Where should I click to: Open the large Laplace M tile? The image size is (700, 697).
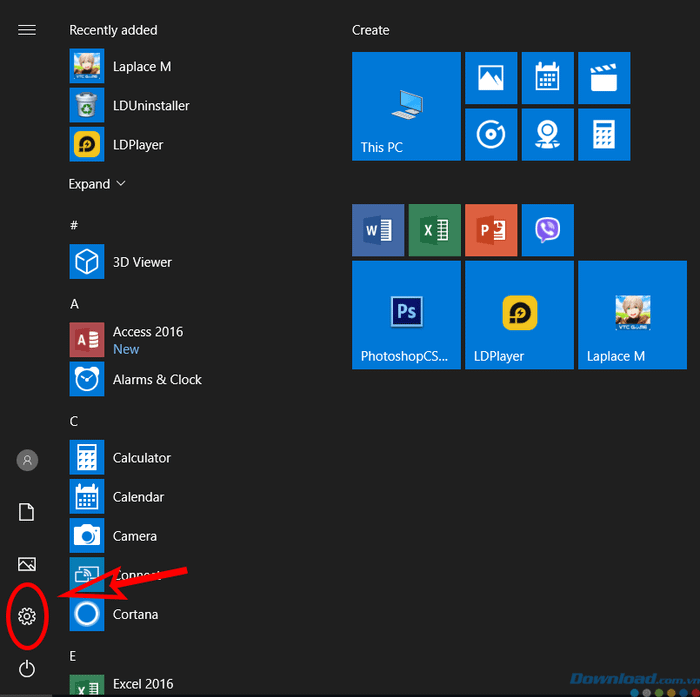point(632,315)
